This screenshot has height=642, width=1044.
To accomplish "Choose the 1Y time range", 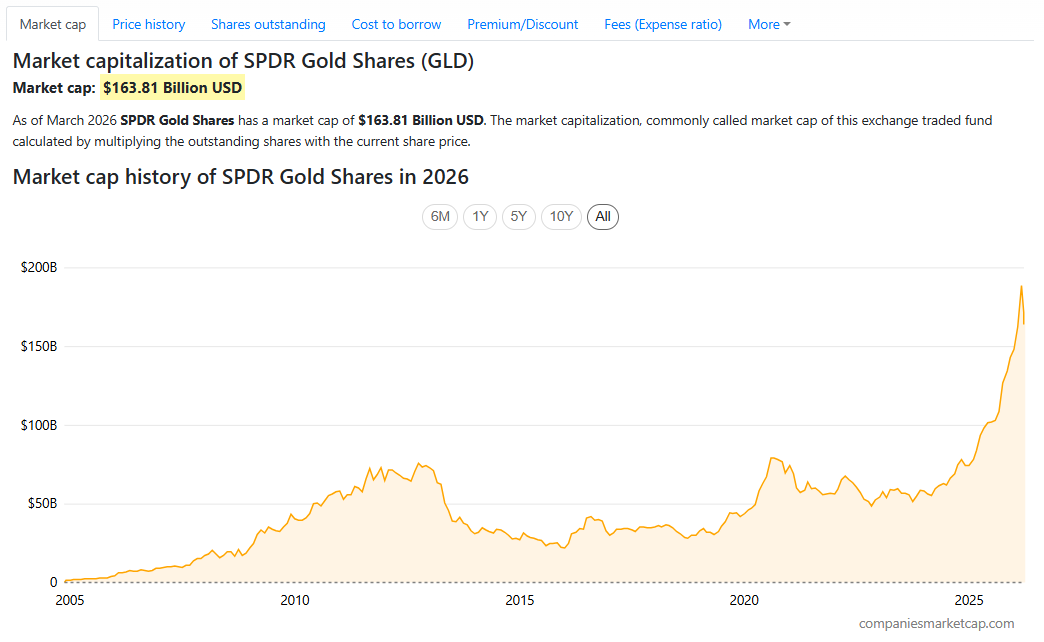I will click(479, 216).
